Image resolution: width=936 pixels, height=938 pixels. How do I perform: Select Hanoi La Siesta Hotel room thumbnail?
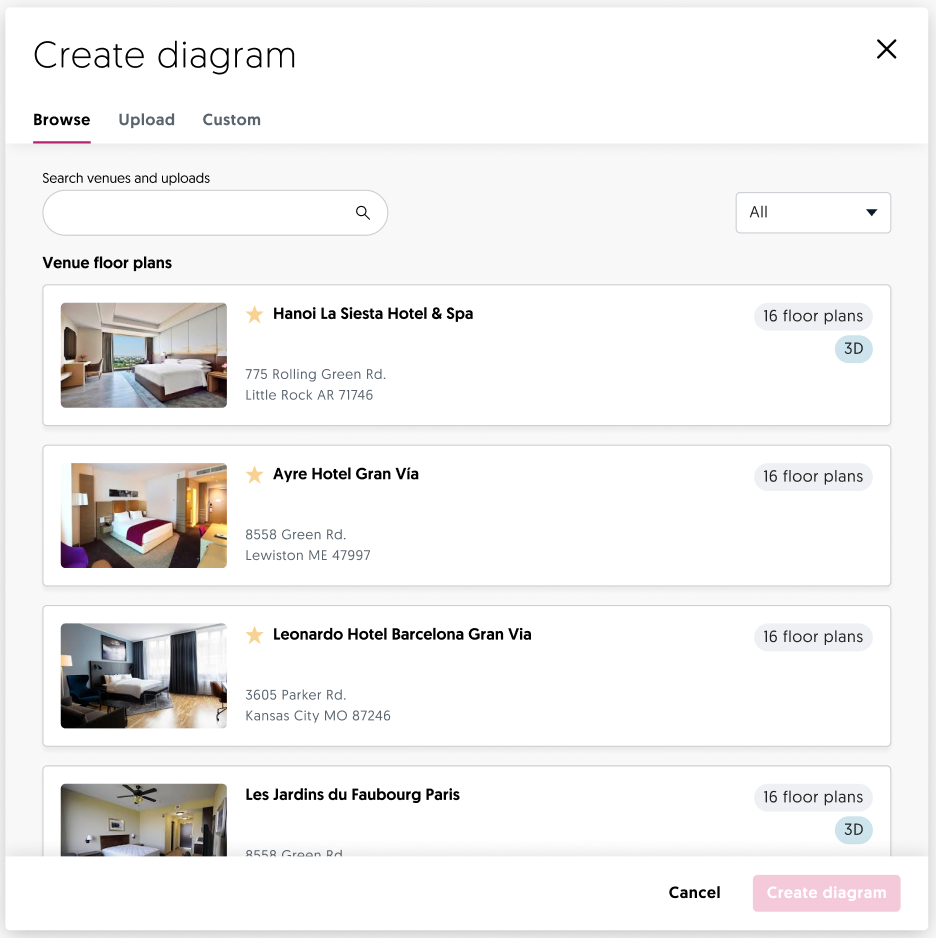pos(144,355)
